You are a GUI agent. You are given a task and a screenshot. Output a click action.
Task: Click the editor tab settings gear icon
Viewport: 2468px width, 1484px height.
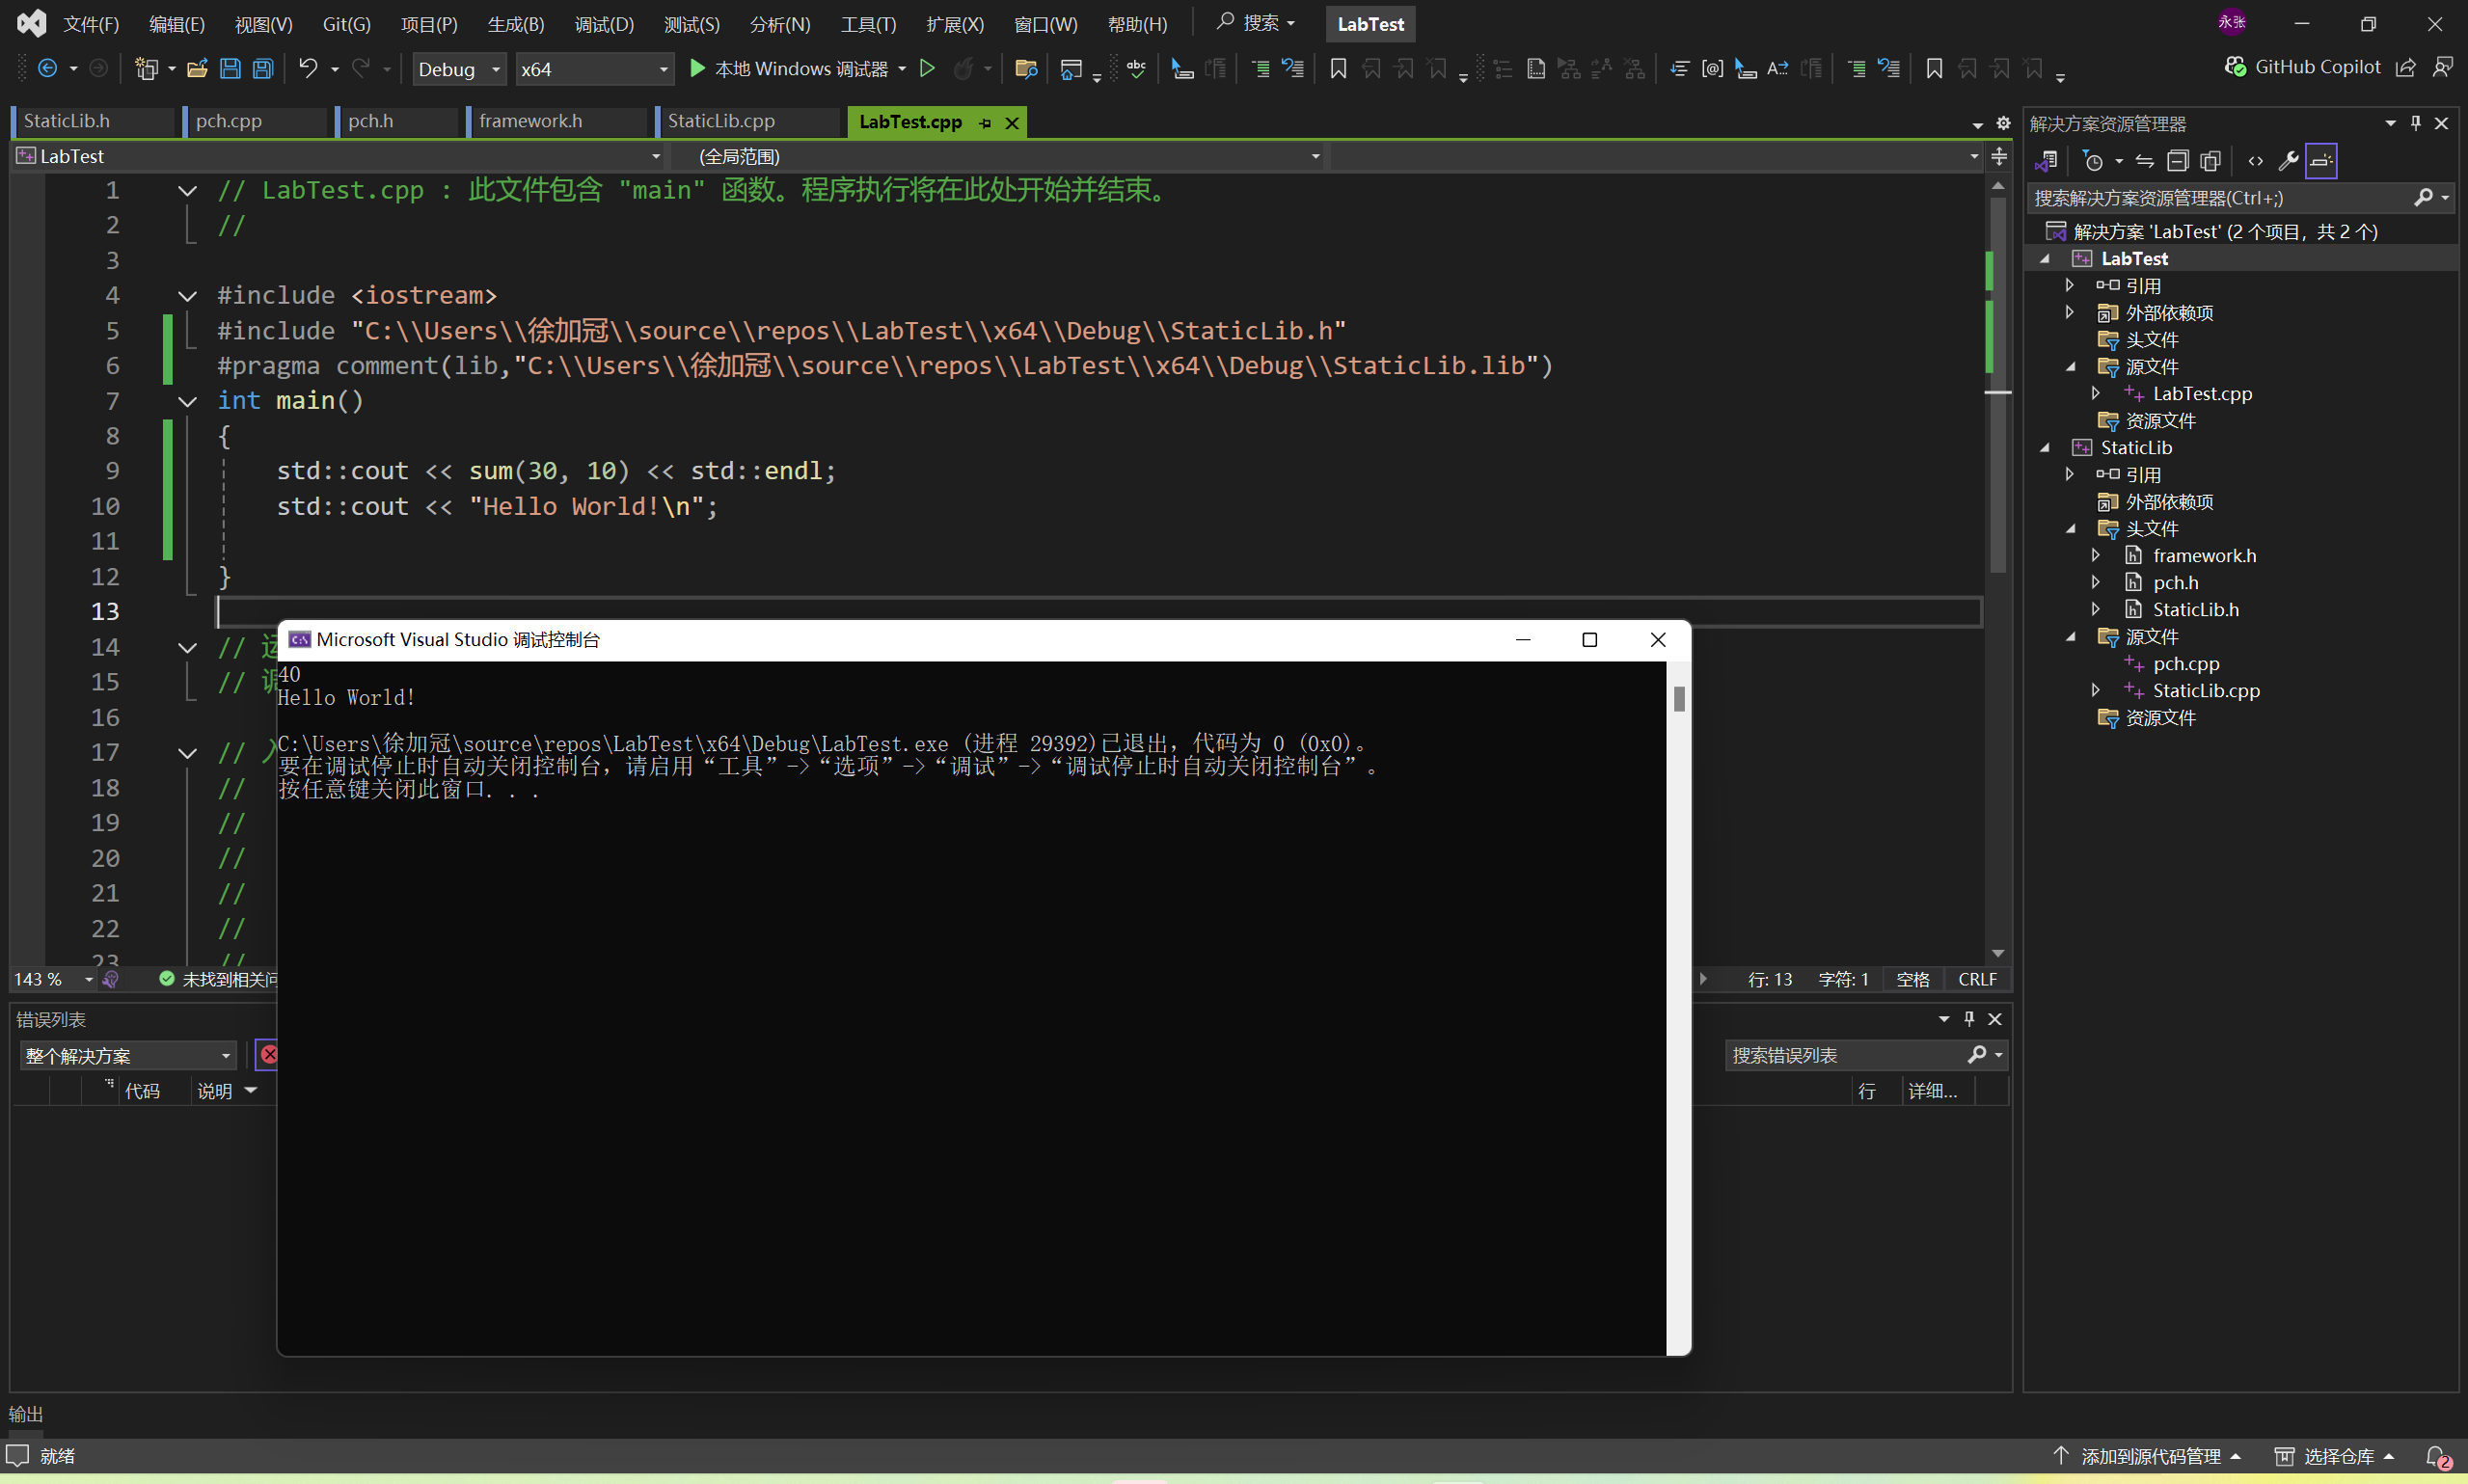[x=2003, y=123]
